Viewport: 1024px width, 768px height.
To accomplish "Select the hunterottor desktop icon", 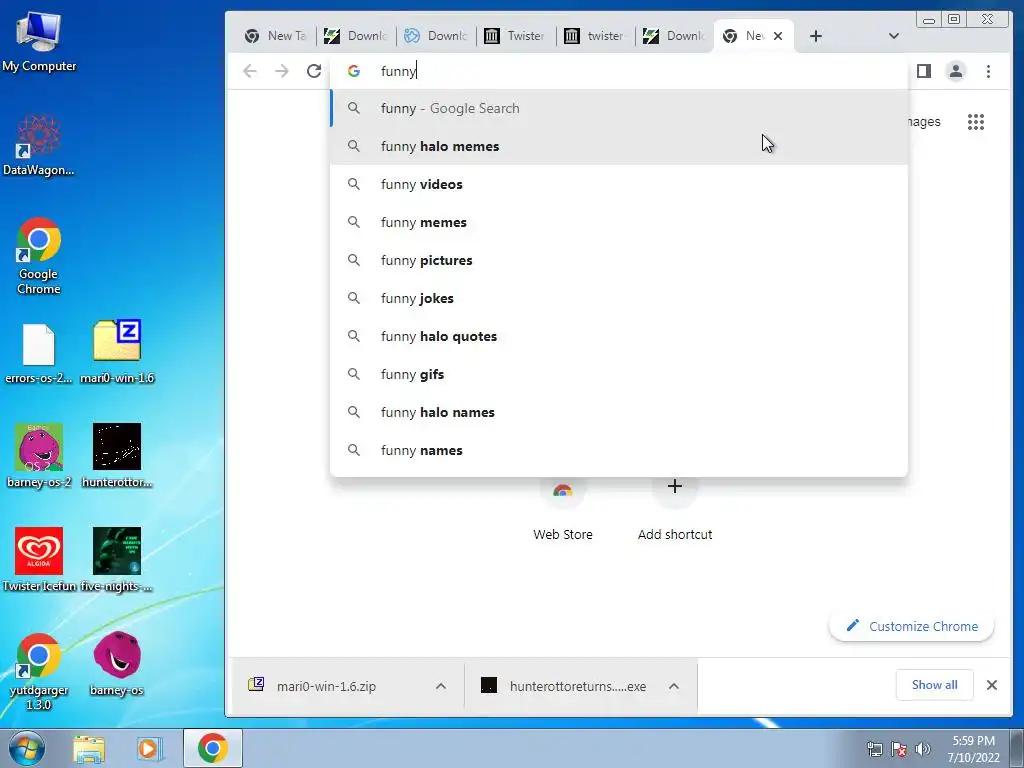I will (117, 456).
